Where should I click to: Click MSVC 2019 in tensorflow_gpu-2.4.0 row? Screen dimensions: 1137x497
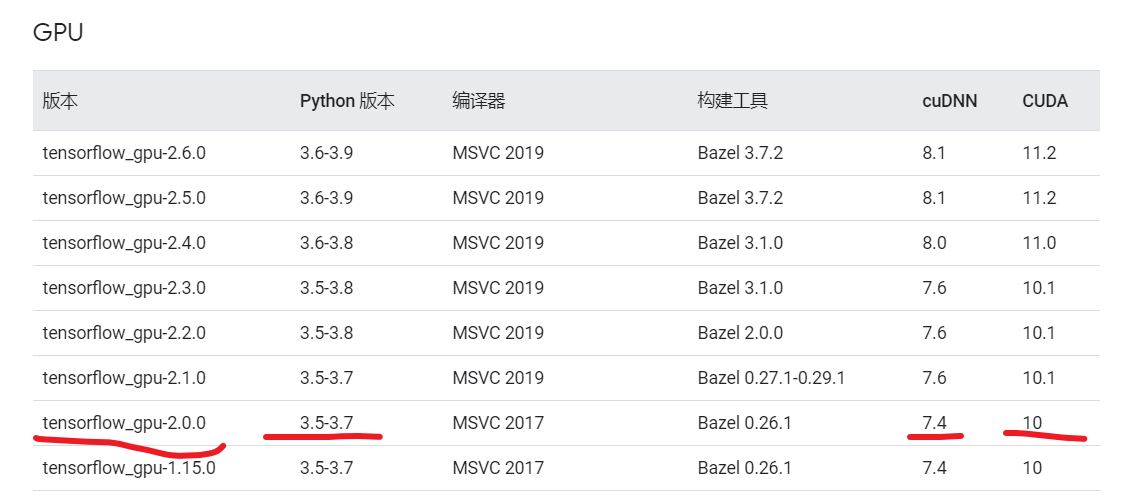coord(498,243)
